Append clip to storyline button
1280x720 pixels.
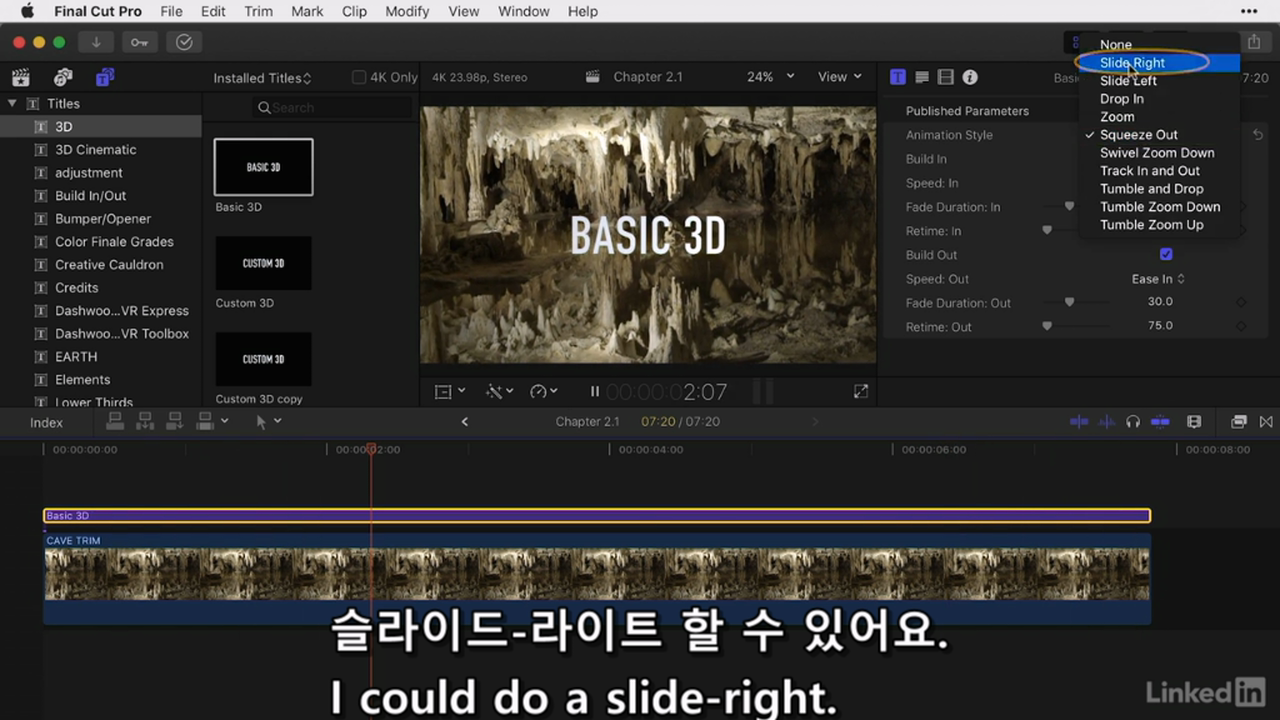point(175,421)
